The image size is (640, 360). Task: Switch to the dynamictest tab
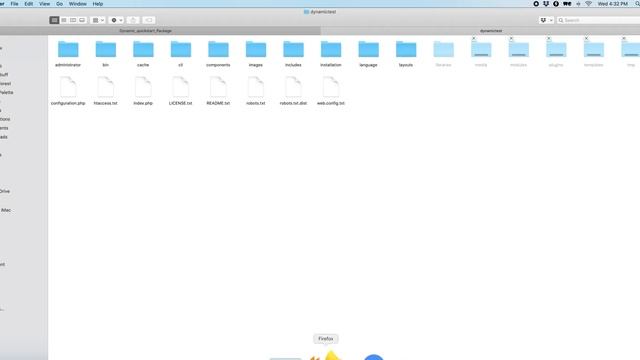(x=480, y=31)
